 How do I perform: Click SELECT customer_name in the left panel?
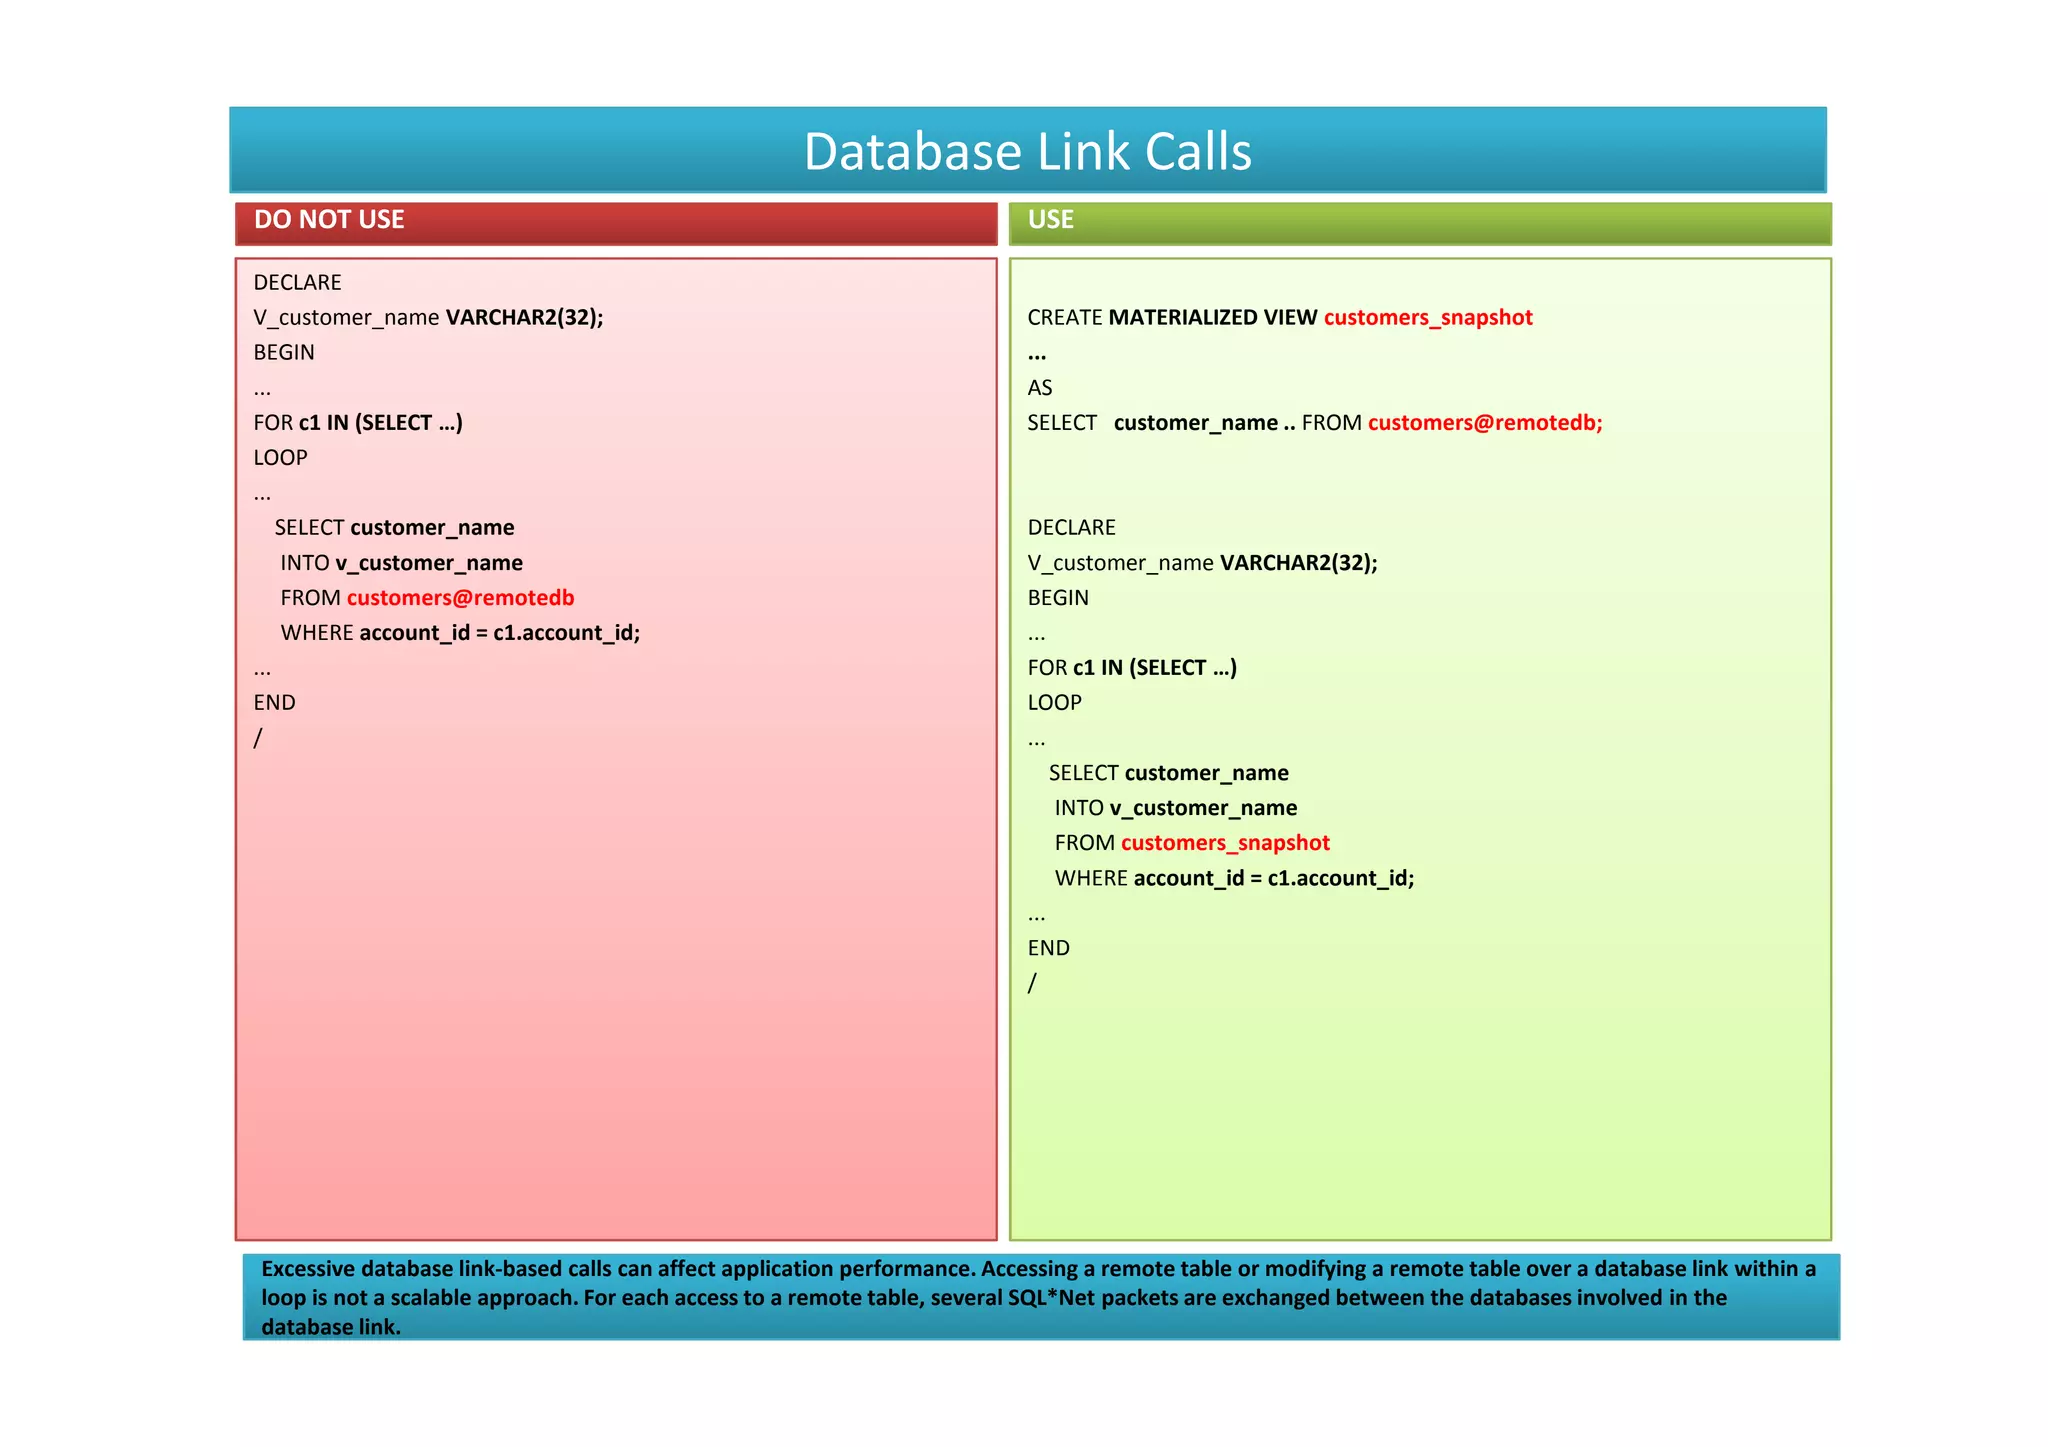(x=394, y=528)
